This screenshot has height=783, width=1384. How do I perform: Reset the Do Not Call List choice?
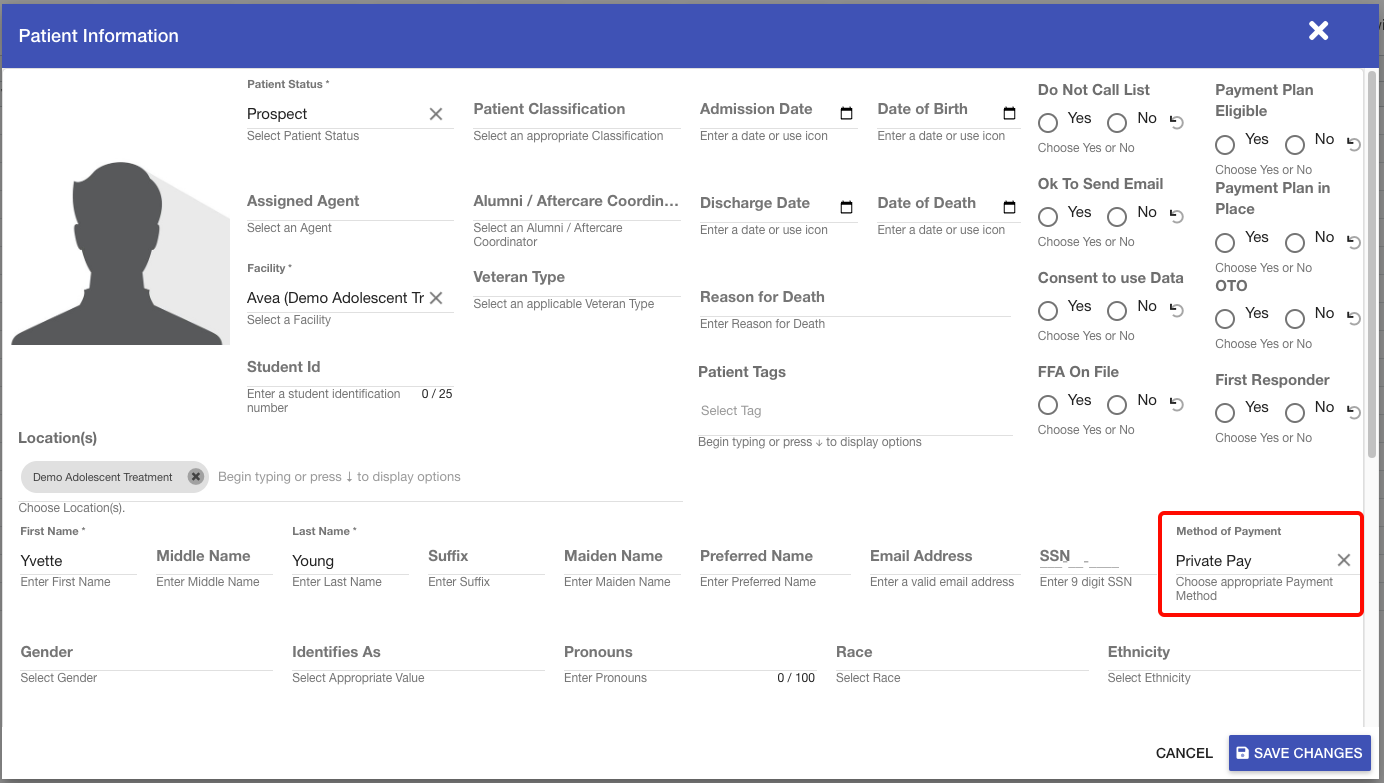tap(1177, 122)
